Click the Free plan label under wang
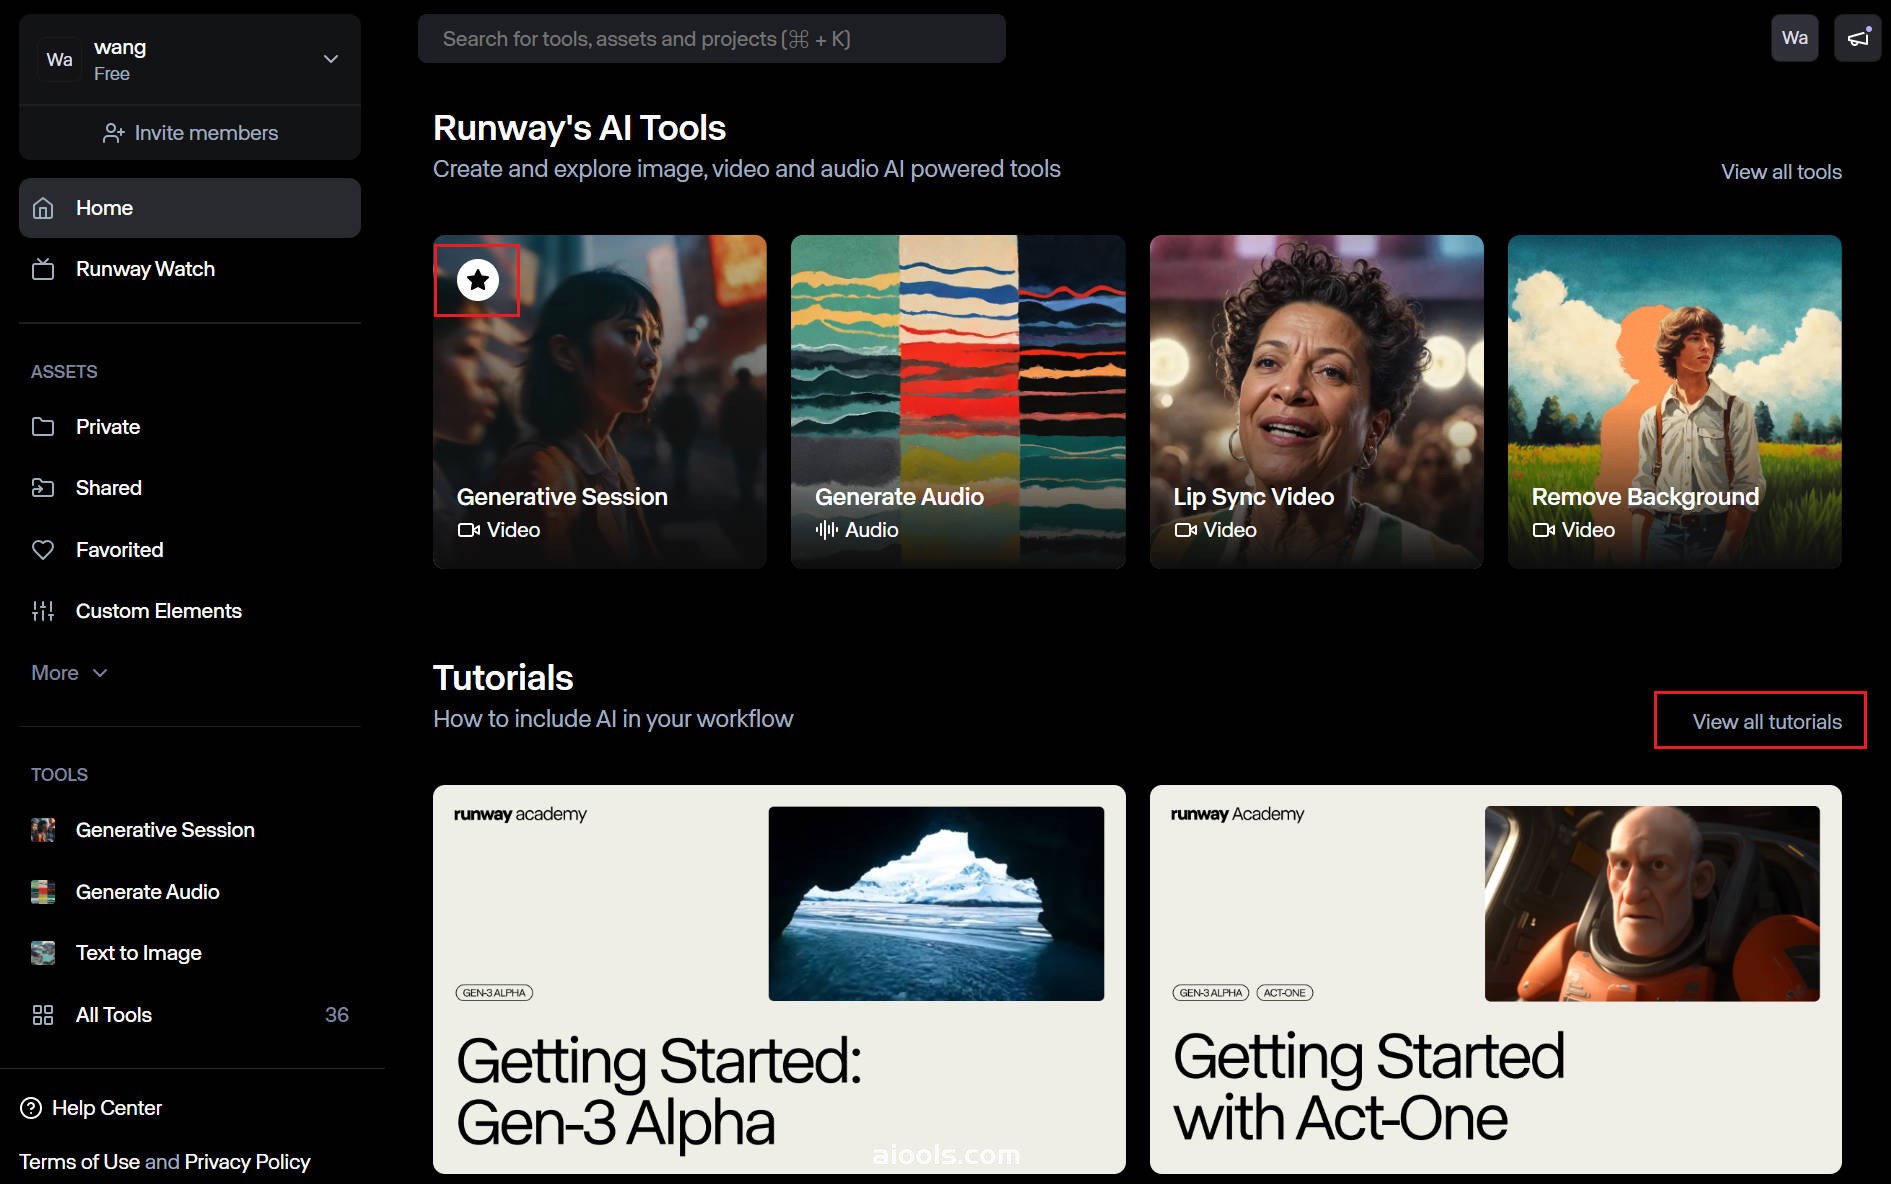The width and height of the screenshot is (1891, 1184). 112,74
